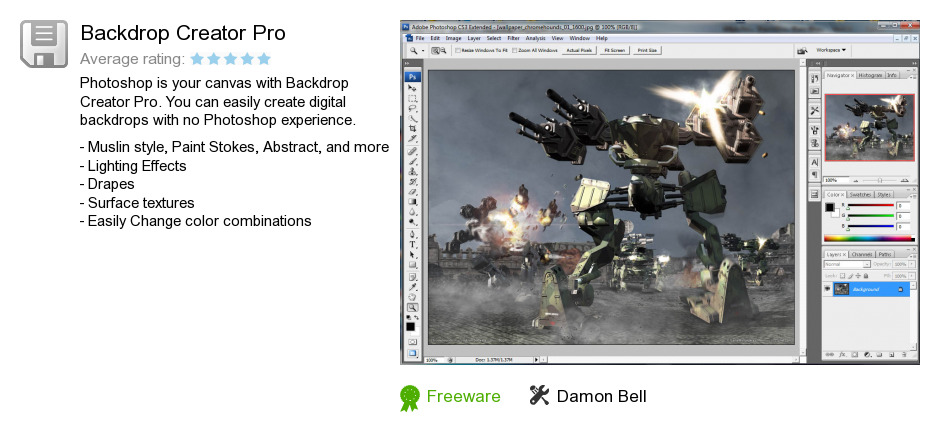Switch to the Paths tab
This screenshot has height=442, width=940.
click(885, 254)
